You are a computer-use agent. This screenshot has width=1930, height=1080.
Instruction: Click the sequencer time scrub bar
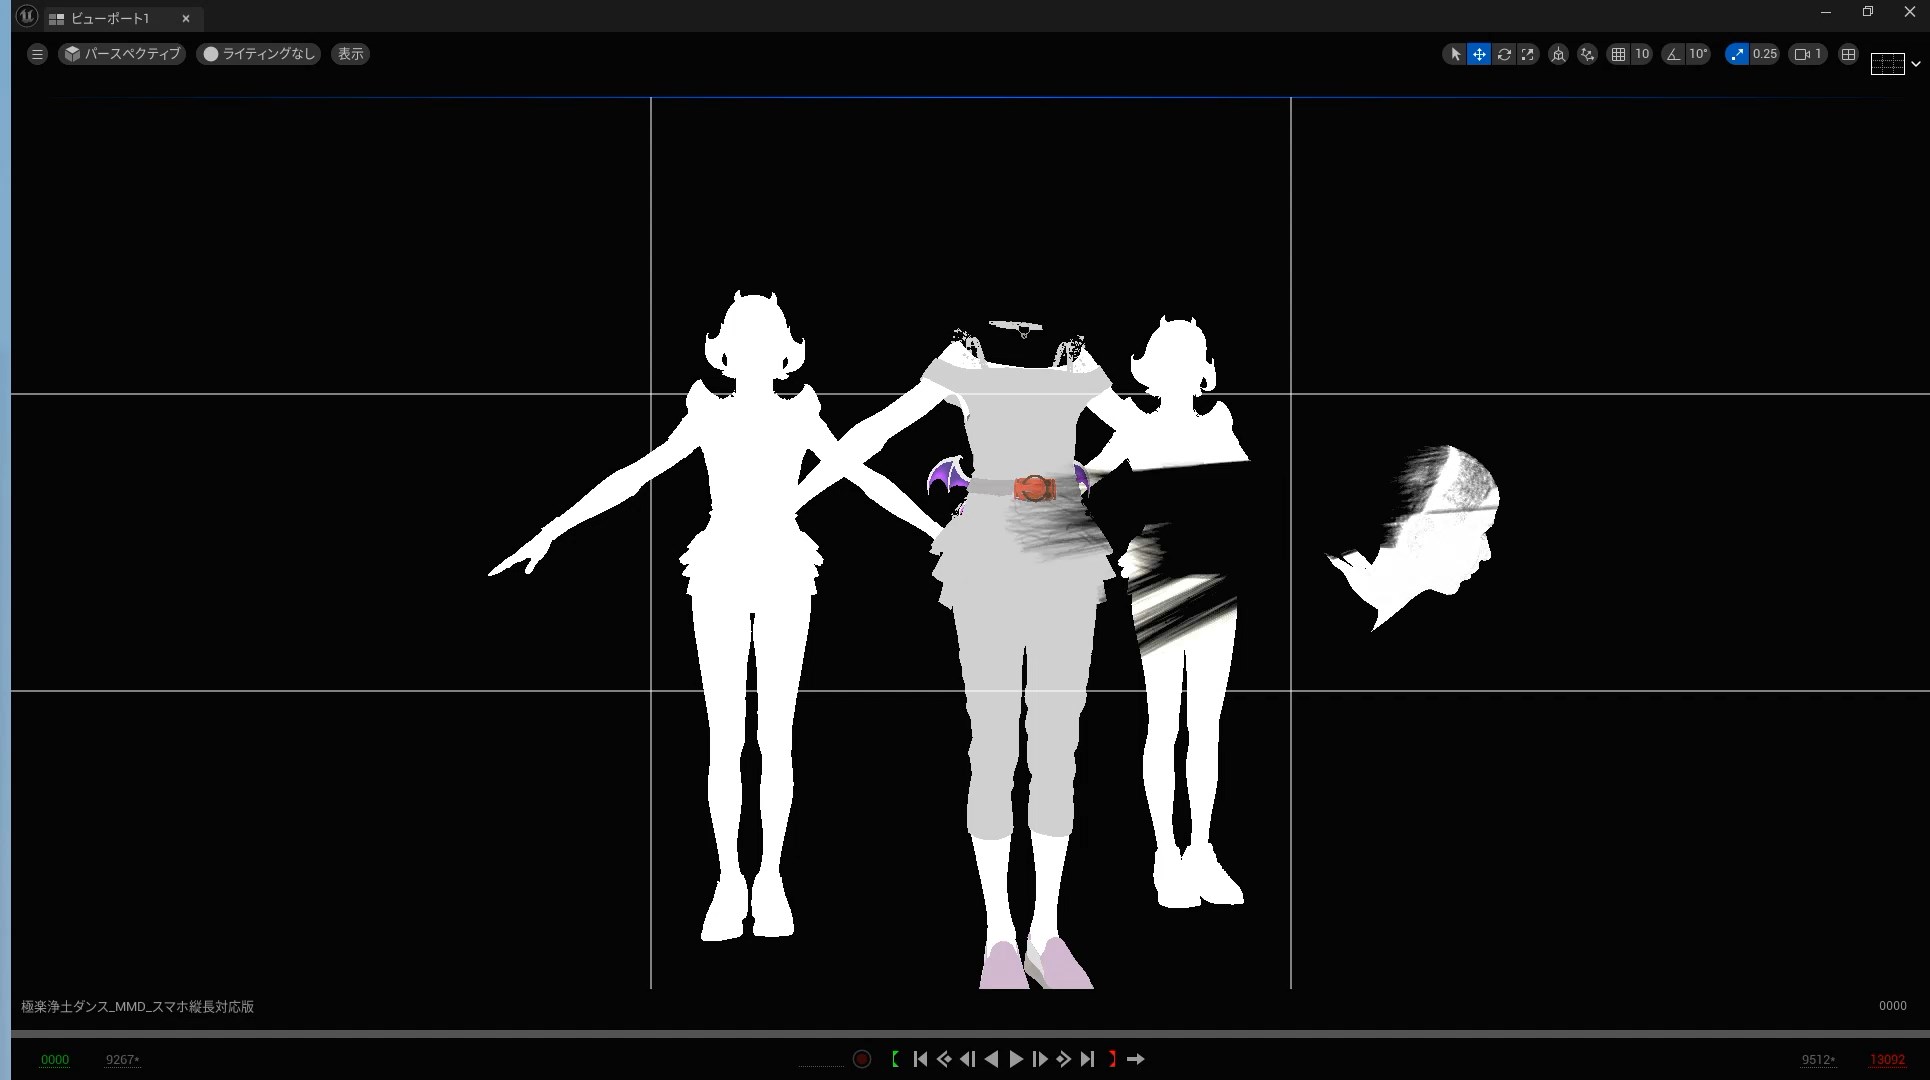click(x=965, y=1033)
